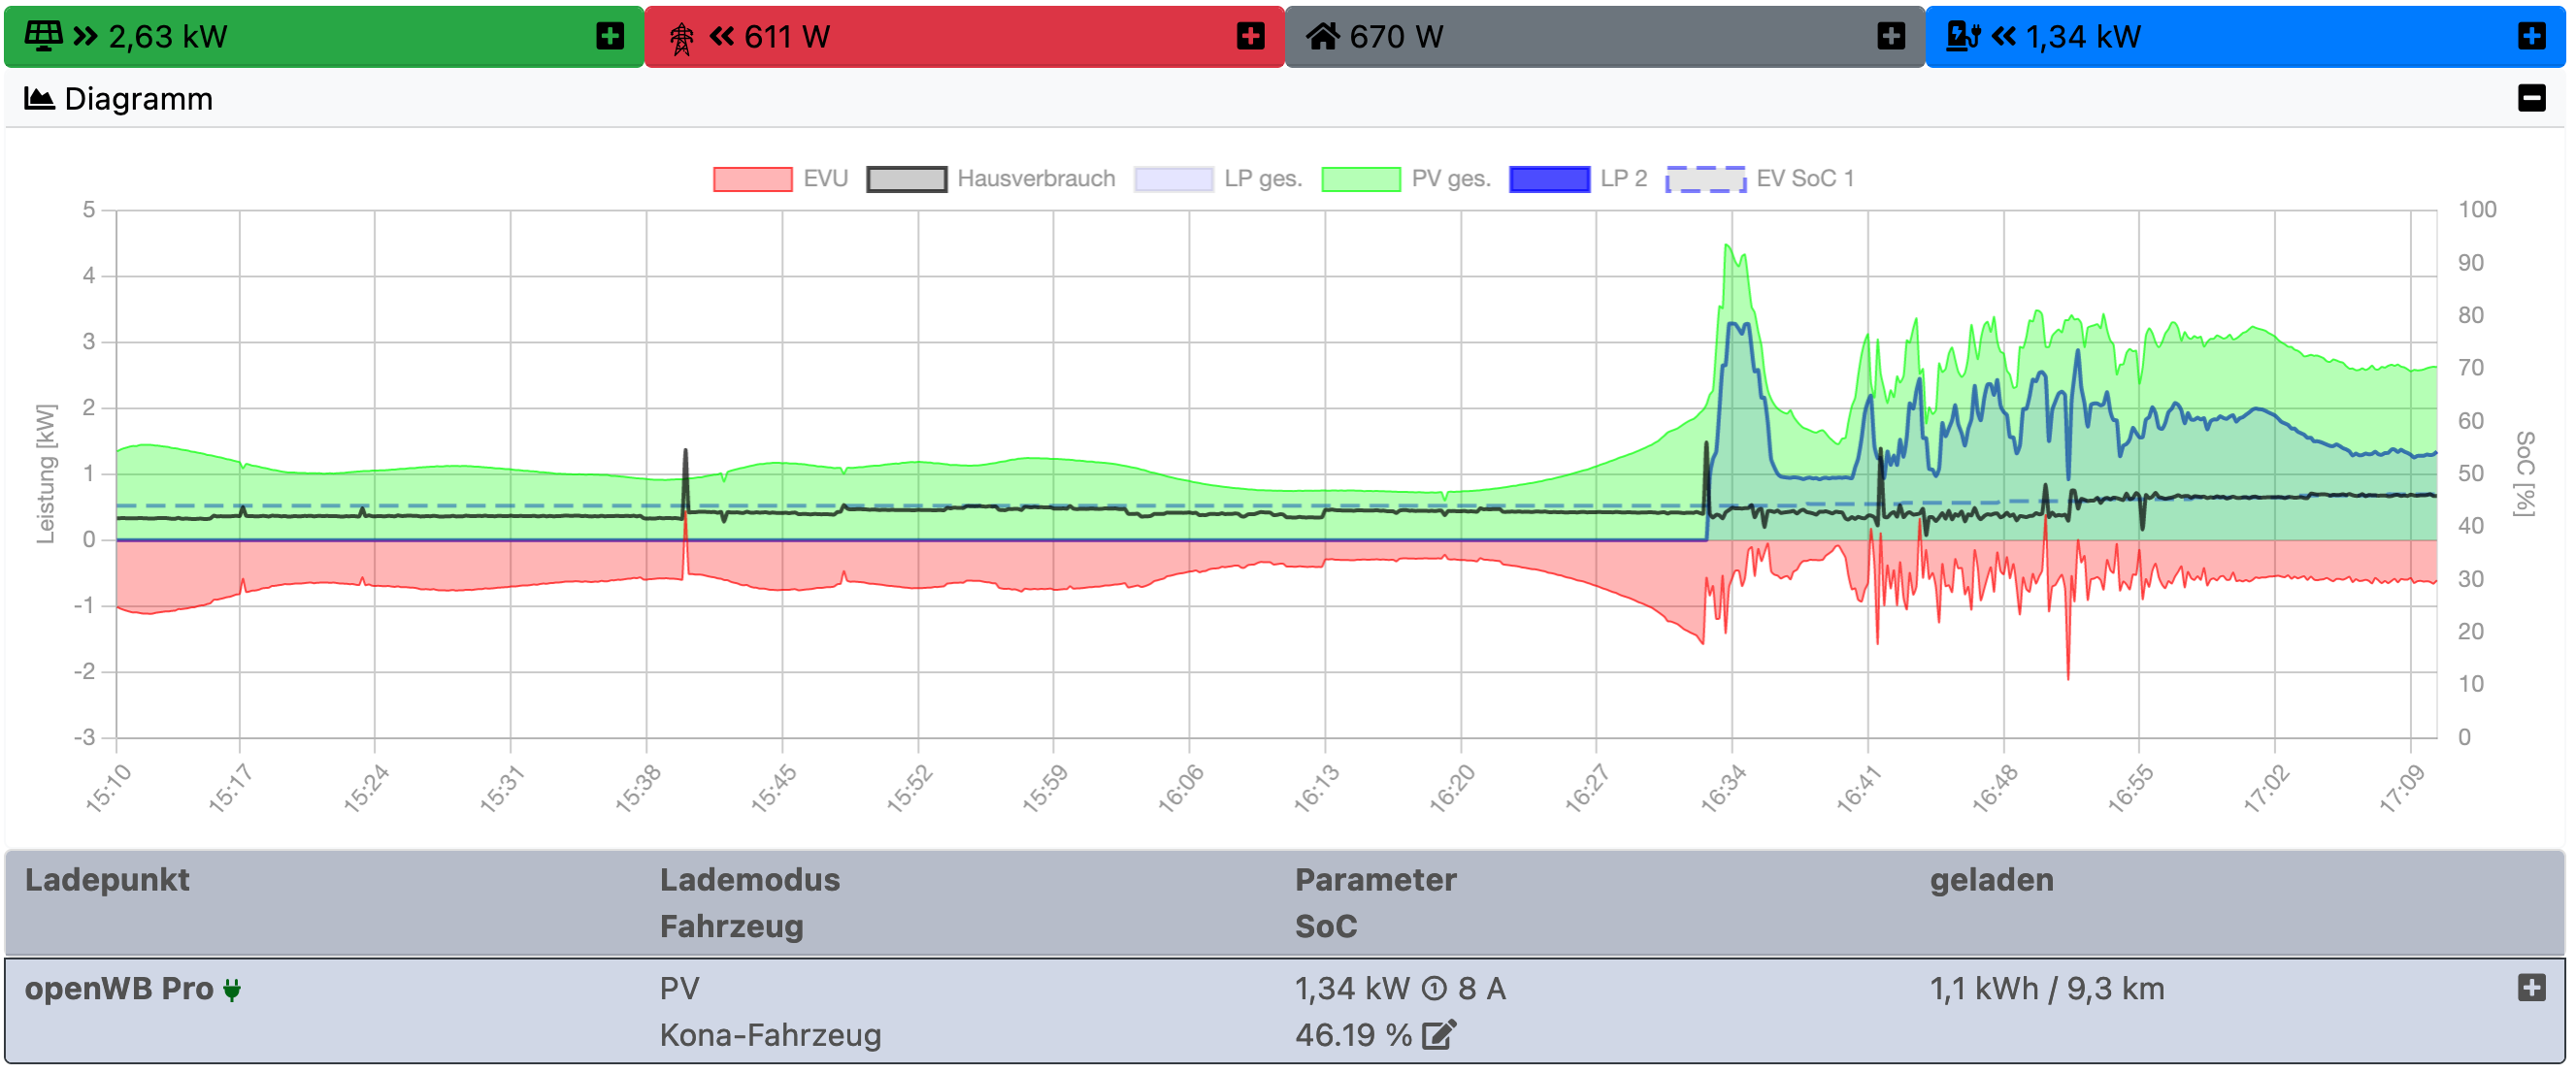
Task: Edit SoC with the pencil icon
Action: (1439, 1035)
